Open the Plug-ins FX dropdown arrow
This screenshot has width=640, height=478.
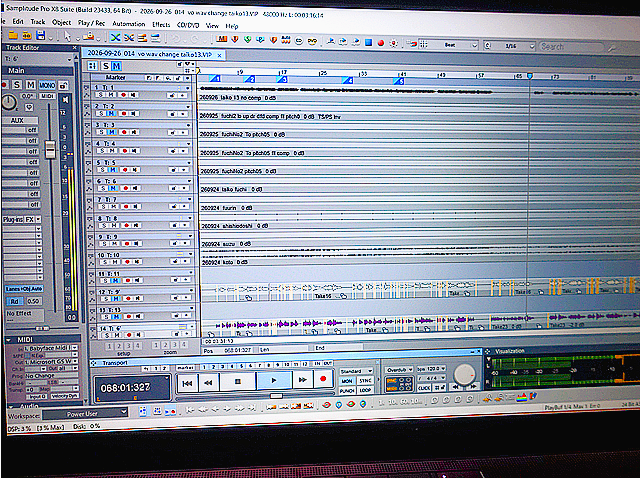tap(38, 219)
